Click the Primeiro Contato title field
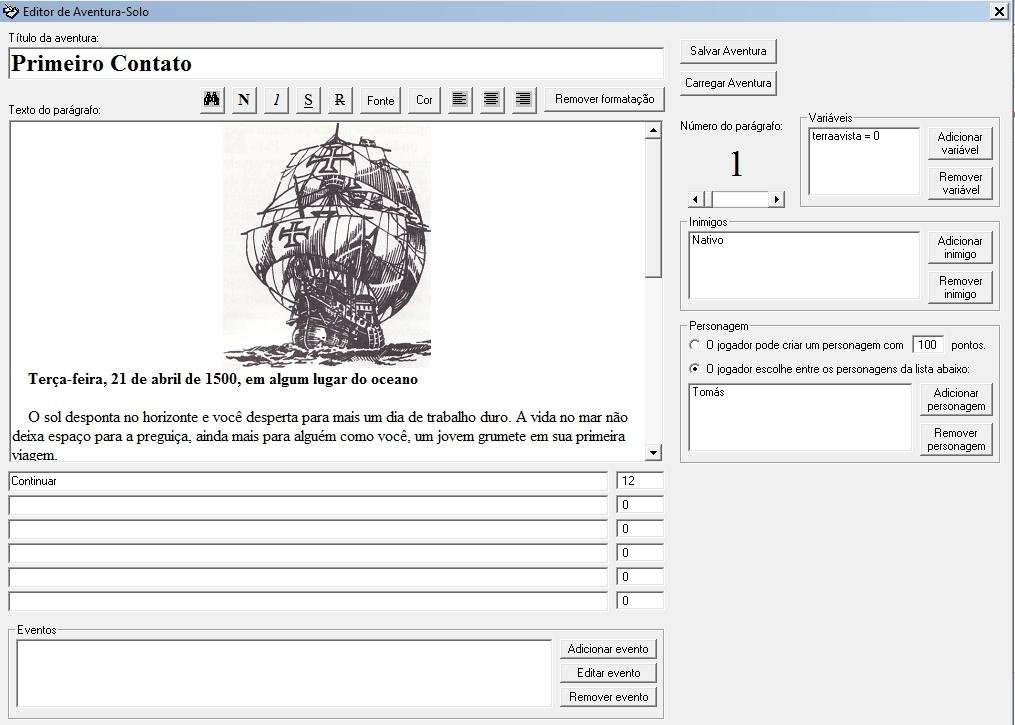 point(336,63)
